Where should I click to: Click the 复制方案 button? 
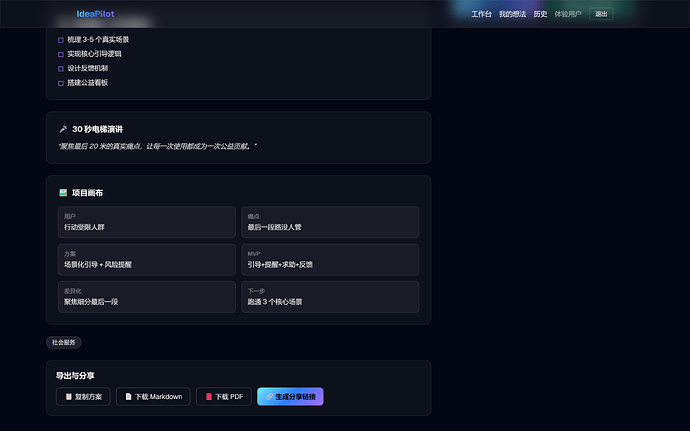pyautogui.click(x=83, y=397)
